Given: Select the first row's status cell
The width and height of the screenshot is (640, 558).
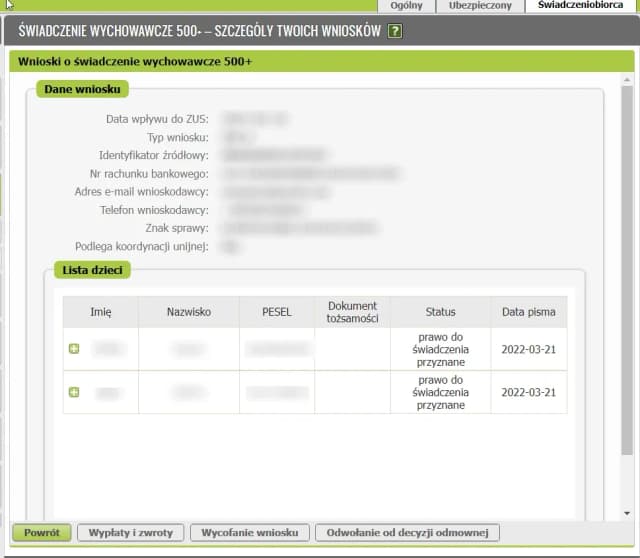Looking at the screenshot, I should [440, 350].
